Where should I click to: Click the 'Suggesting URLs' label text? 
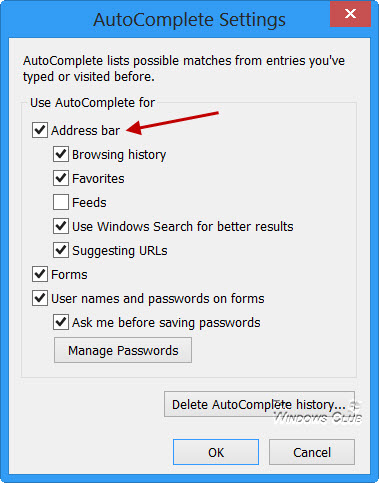pos(120,251)
